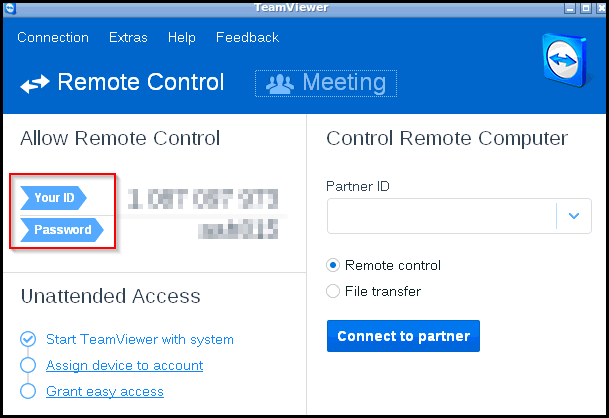Click the TeamViewer logo in the header

coord(566,60)
